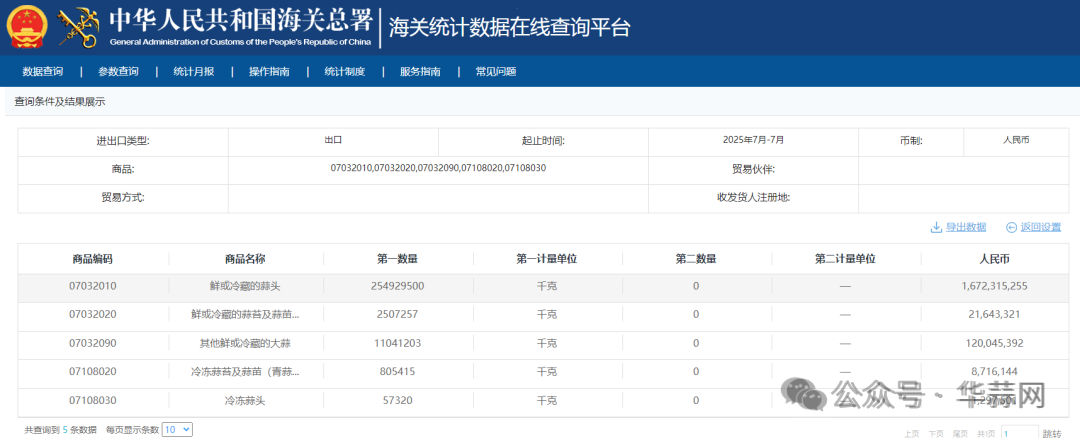Click the back-arrow icon beside 返回设置

(x=1011, y=227)
